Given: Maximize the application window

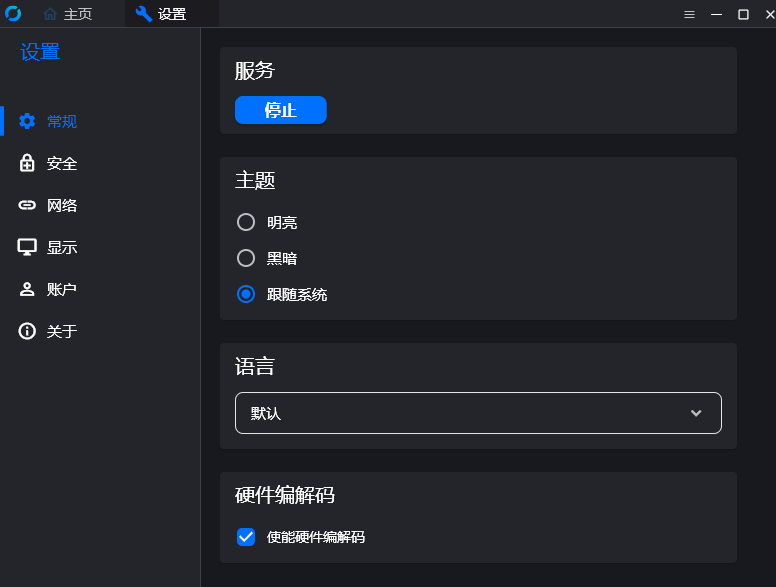Looking at the screenshot, I should point(743,14).
